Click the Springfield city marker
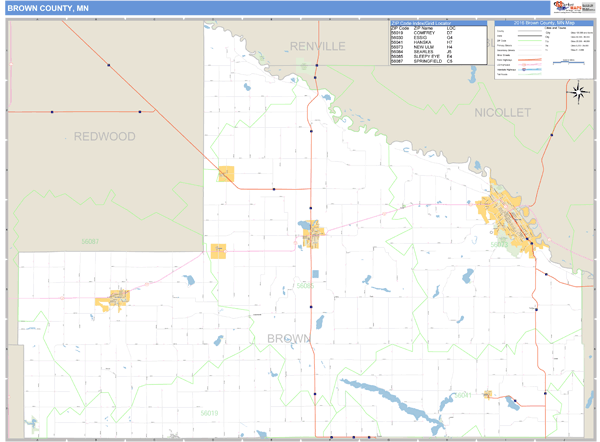 pos(113,299)
